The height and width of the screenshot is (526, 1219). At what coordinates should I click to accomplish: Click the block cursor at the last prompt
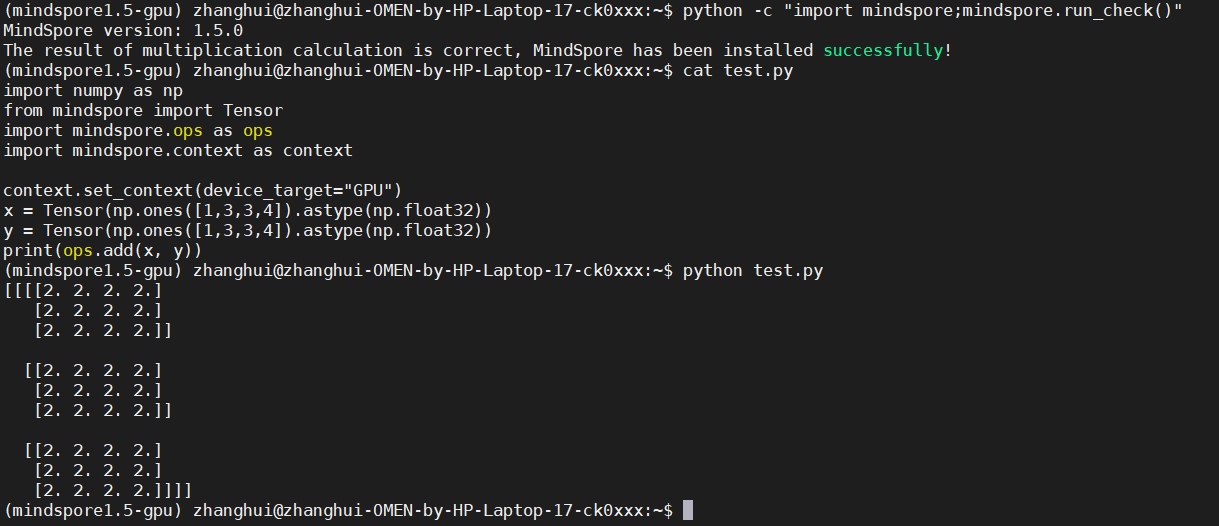(687, 511)
